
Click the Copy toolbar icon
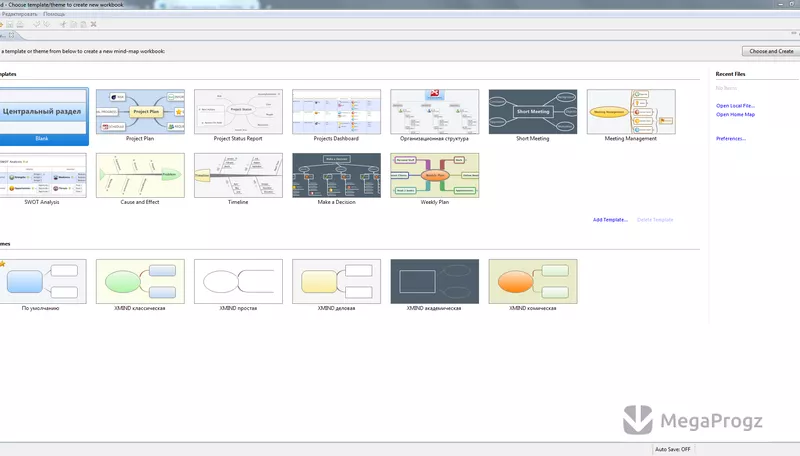click(73, 24)
